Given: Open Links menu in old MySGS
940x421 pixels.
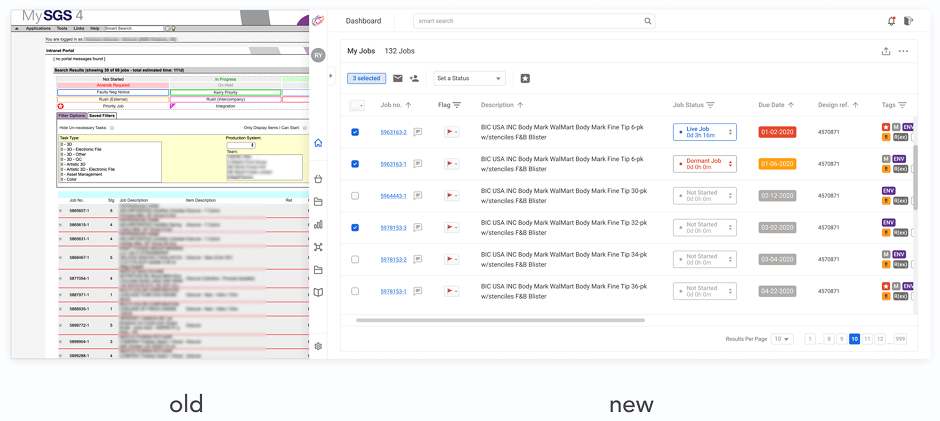Looking at the screenshot, I should [x=79, y=28].
